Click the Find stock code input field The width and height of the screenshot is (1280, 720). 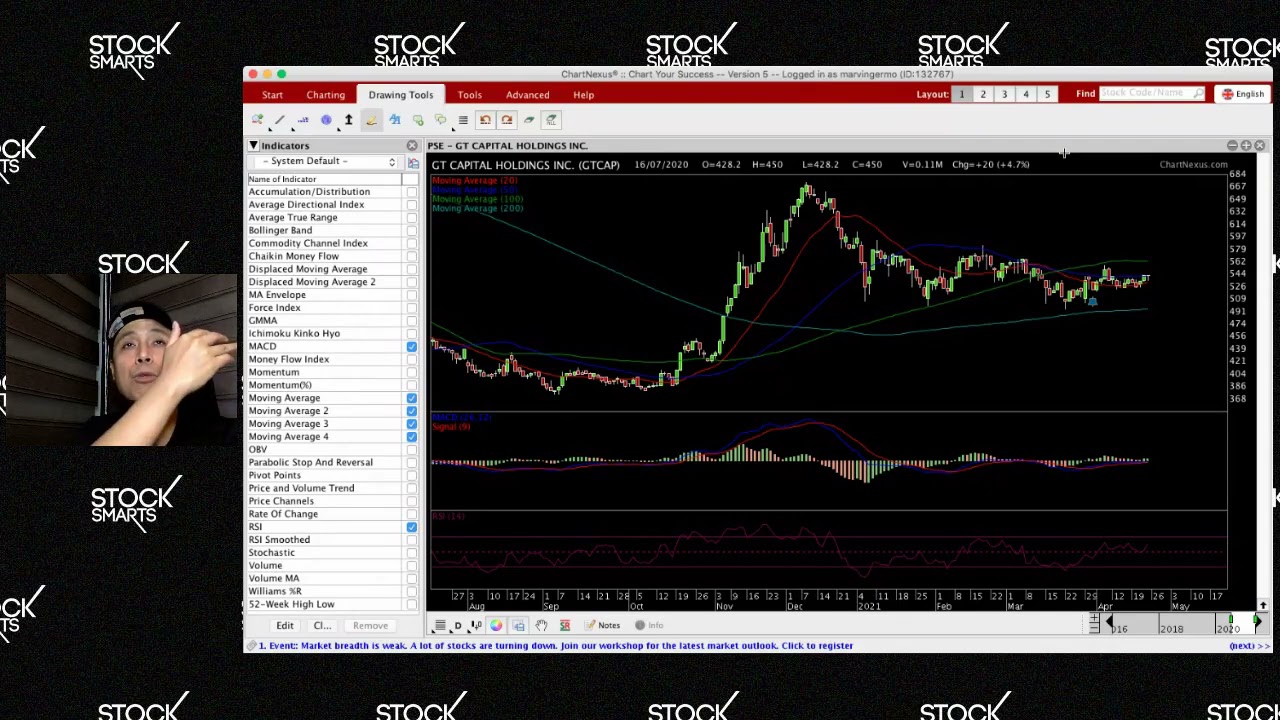tap(1152, 94)
